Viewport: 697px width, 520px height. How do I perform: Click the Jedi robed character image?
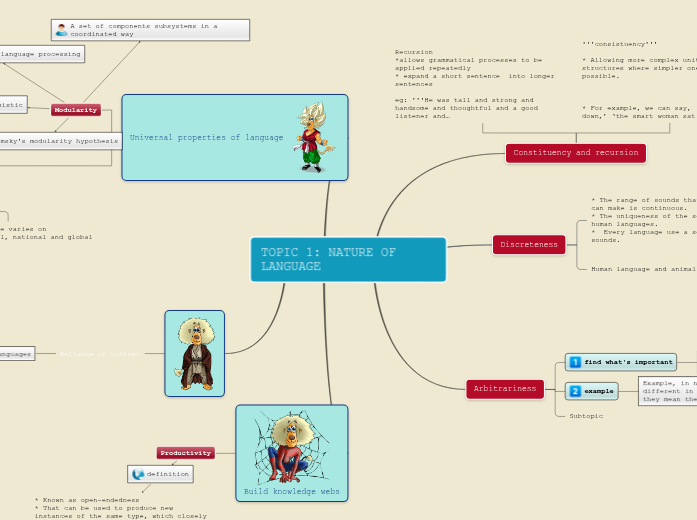(x=194, y=353)
